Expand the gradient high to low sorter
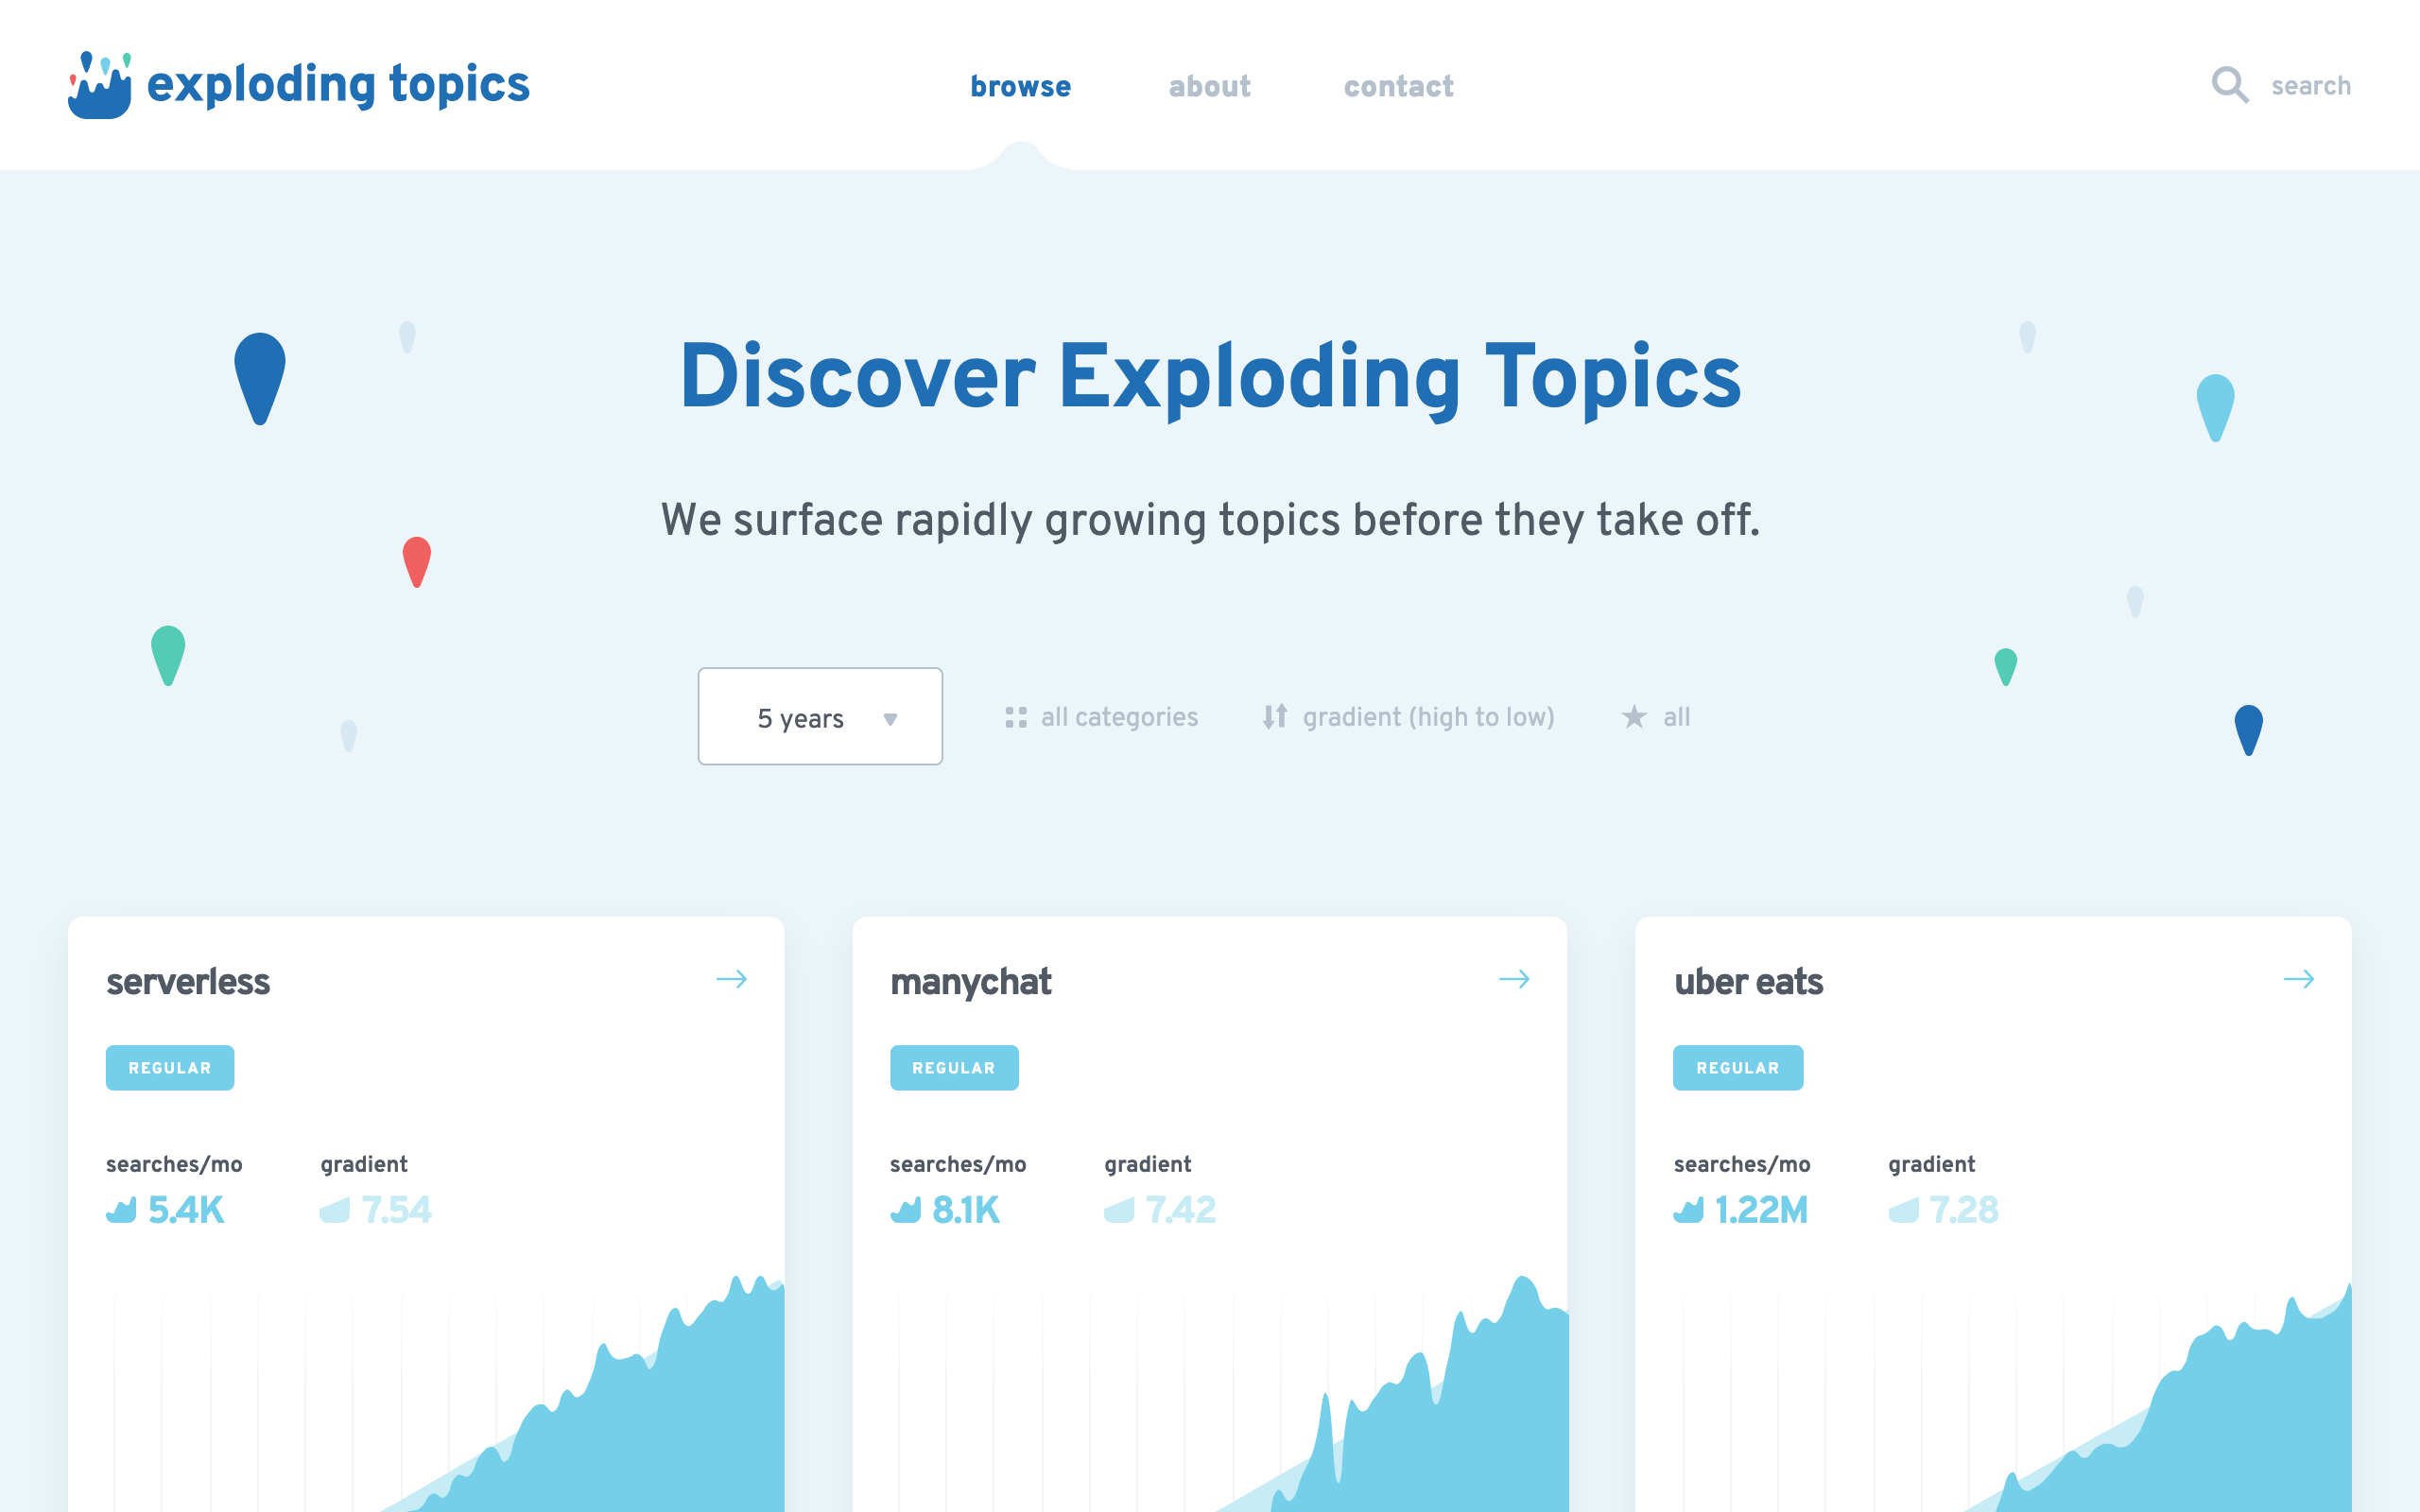 click(x=1426, y=714)
